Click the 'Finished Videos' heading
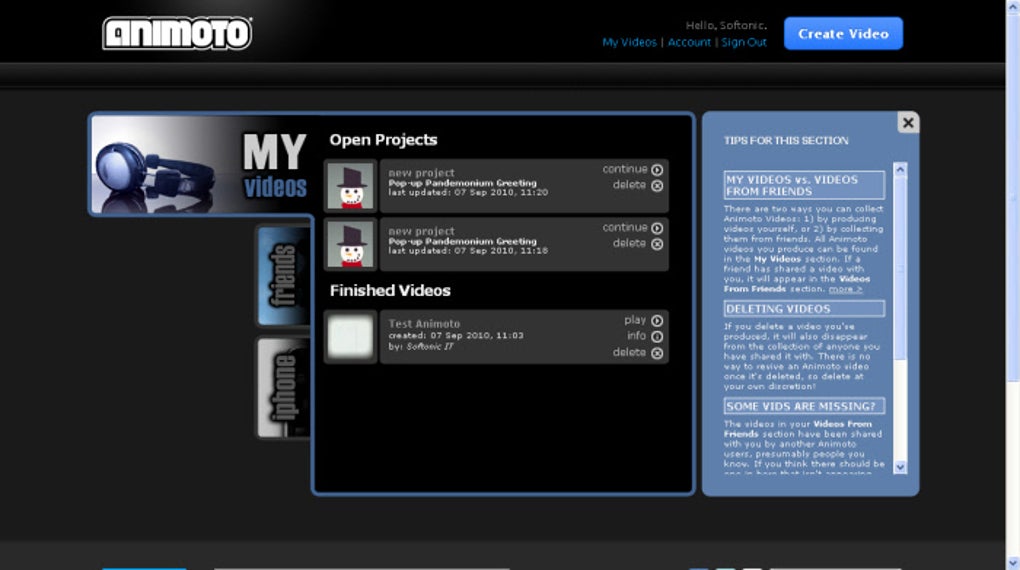Viewport: 1020px width, 570px height. pyautogui.click(x=390, y=291)
